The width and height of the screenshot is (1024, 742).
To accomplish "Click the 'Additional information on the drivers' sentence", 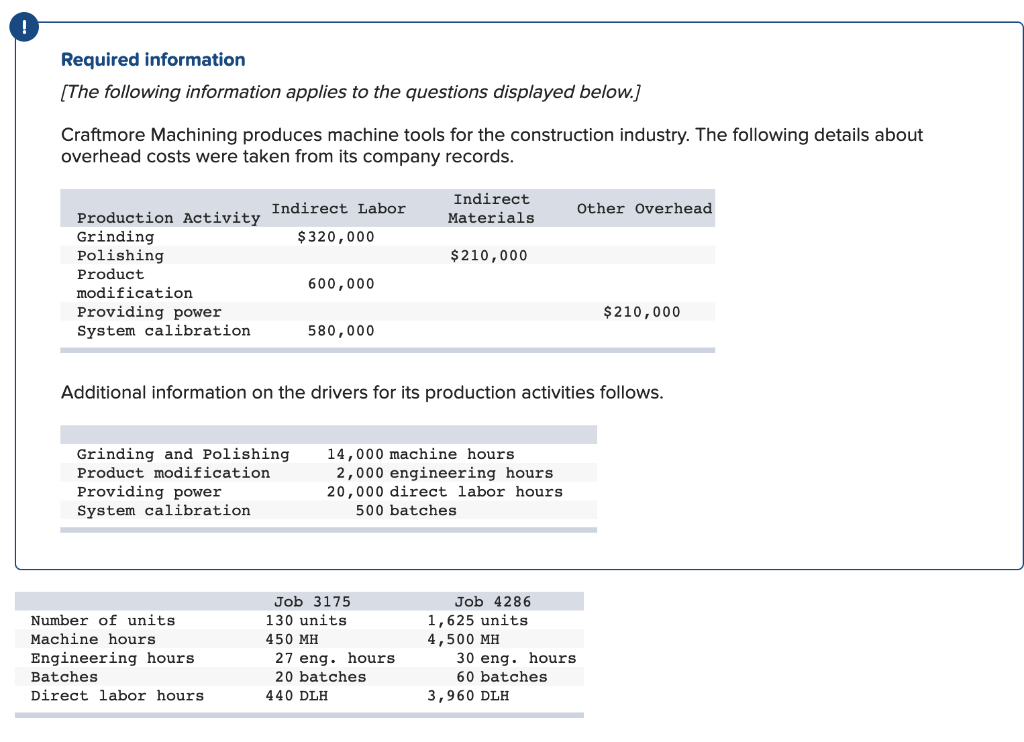I will click(x=362, y=392).
